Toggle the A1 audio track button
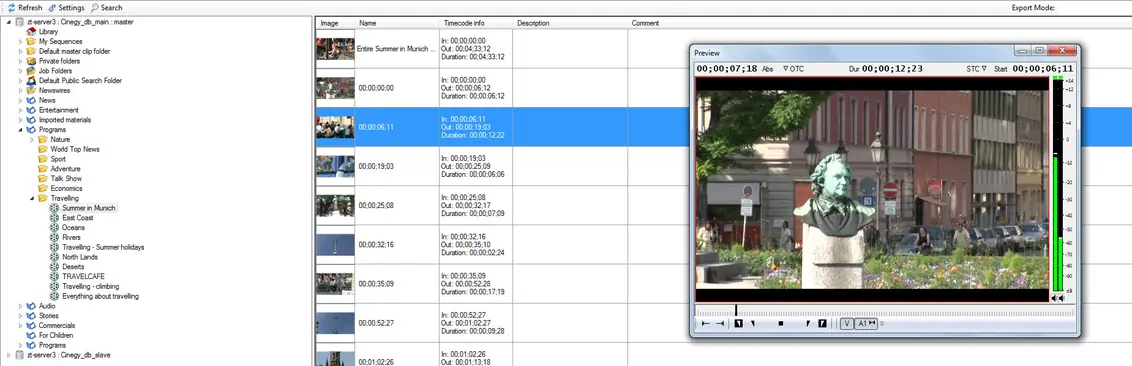The height and width of the screenshot is (366, 1132). (866, 324)
